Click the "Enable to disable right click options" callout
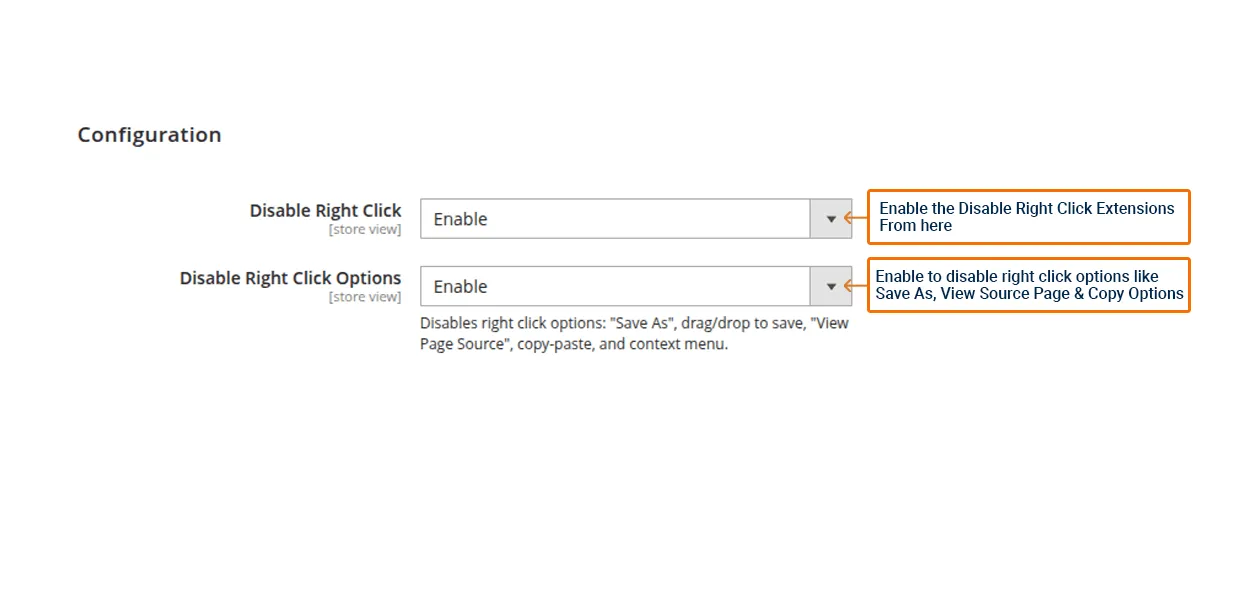 1028,285
